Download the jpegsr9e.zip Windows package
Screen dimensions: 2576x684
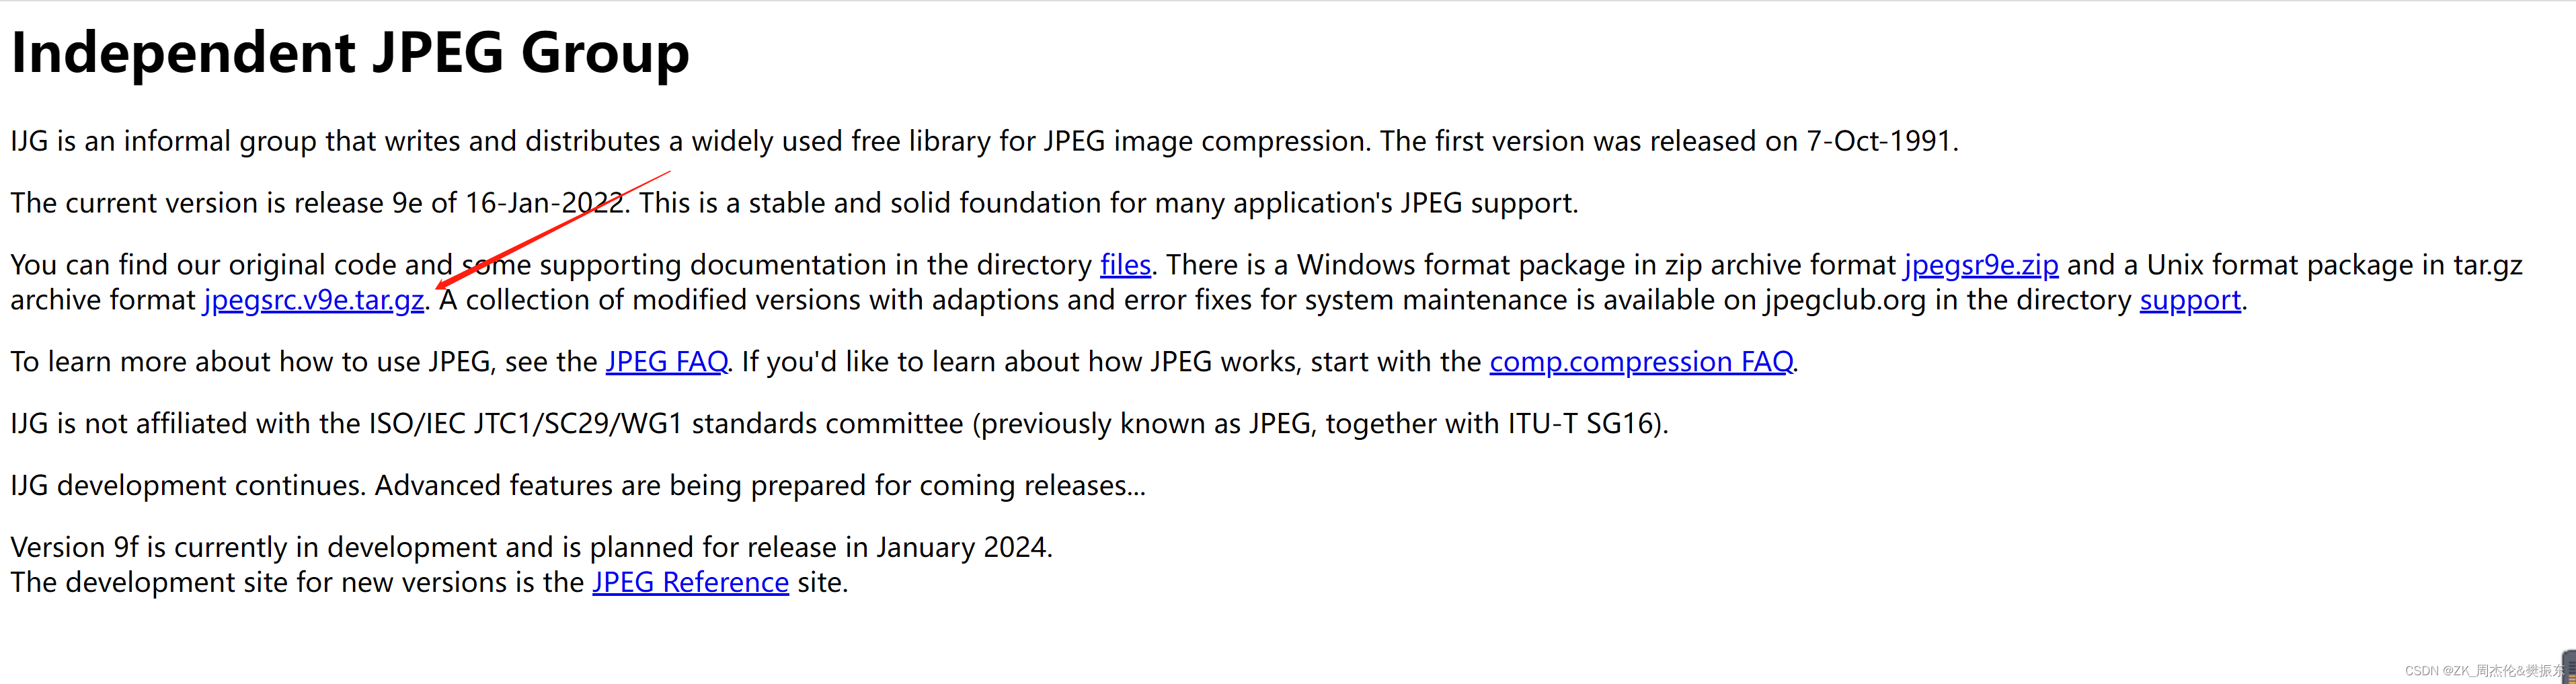click(x=1980, y=265)
